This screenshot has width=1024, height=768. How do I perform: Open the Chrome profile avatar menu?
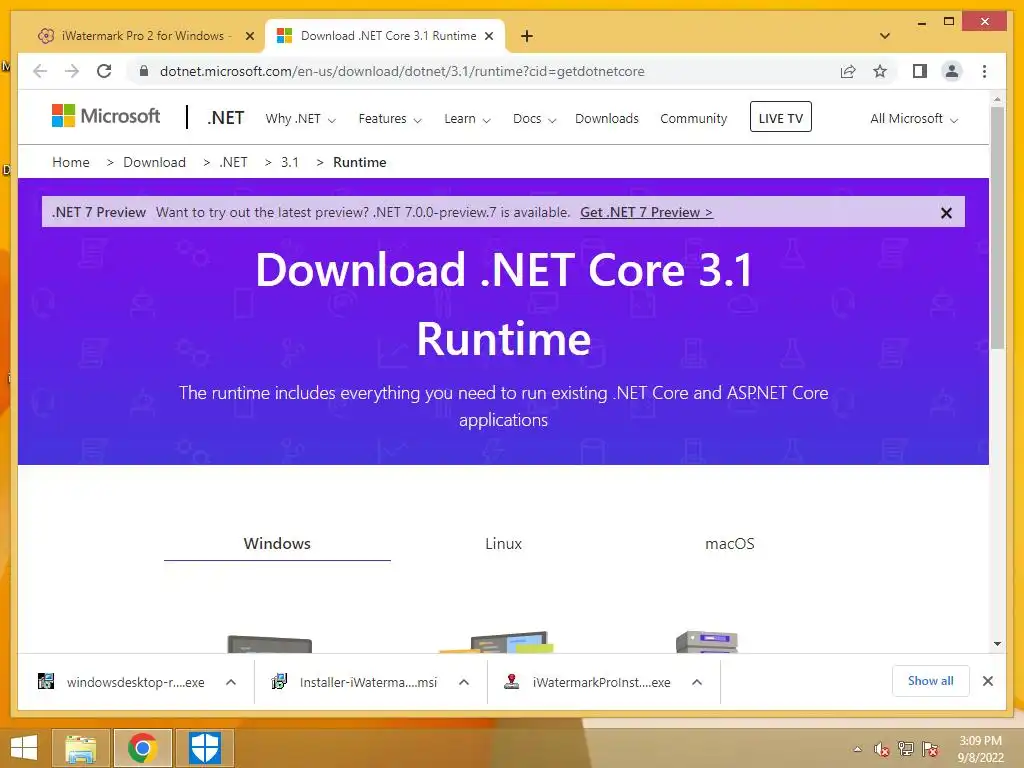coord(952,71)
